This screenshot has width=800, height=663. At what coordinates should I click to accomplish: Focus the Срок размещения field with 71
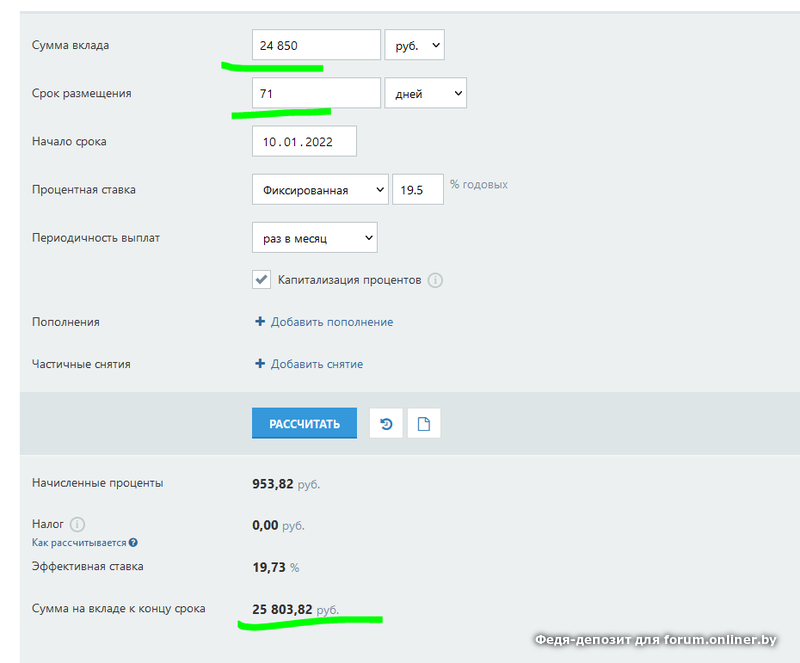[316, 93]
